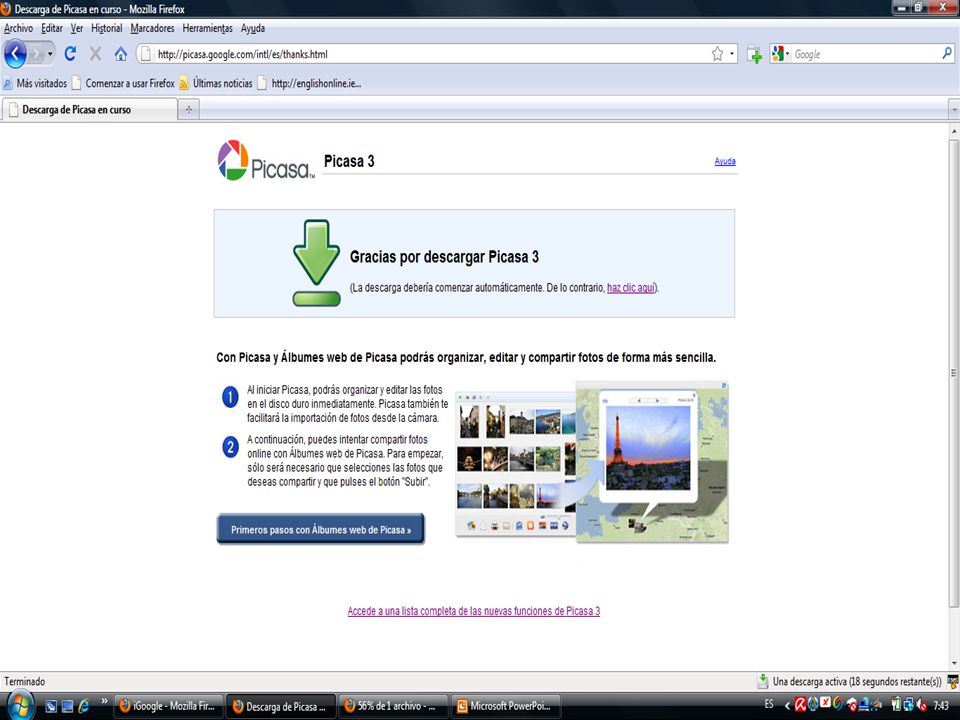This screenshot has height=720, width=960.
Task: Open 'Comenzar a usar Firefox' bookmark
Action: coord(124,83)
